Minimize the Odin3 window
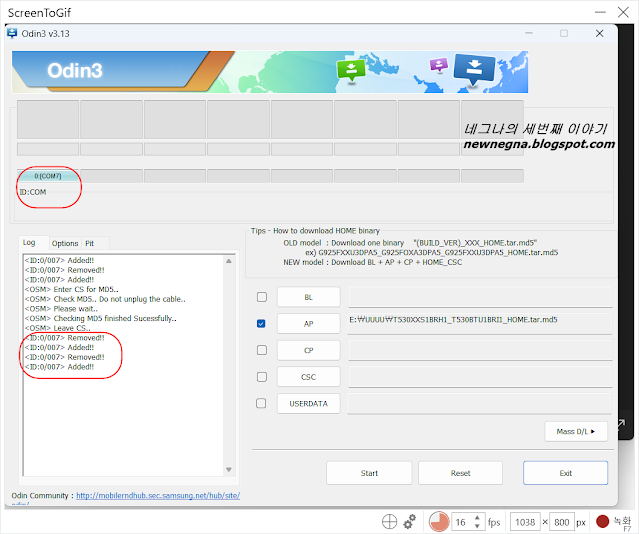 click(529, 33)
